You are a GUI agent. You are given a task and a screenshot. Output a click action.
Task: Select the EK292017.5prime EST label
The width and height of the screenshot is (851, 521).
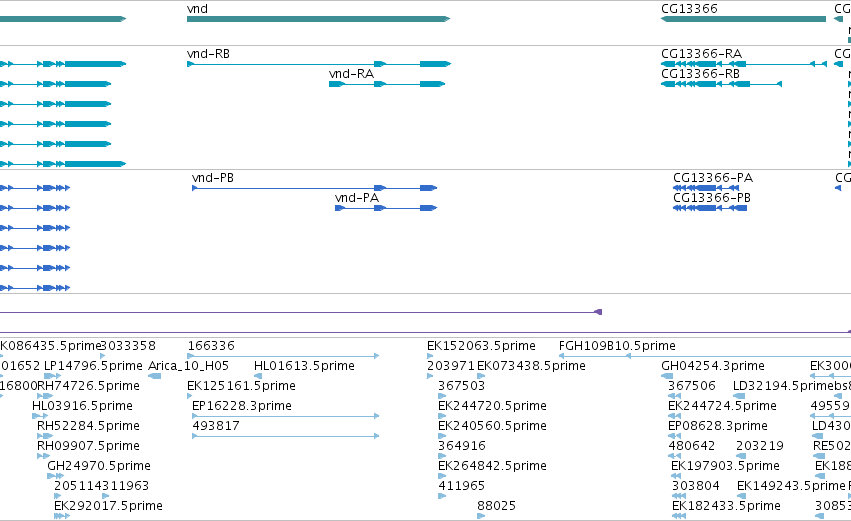tap(108, 506)
